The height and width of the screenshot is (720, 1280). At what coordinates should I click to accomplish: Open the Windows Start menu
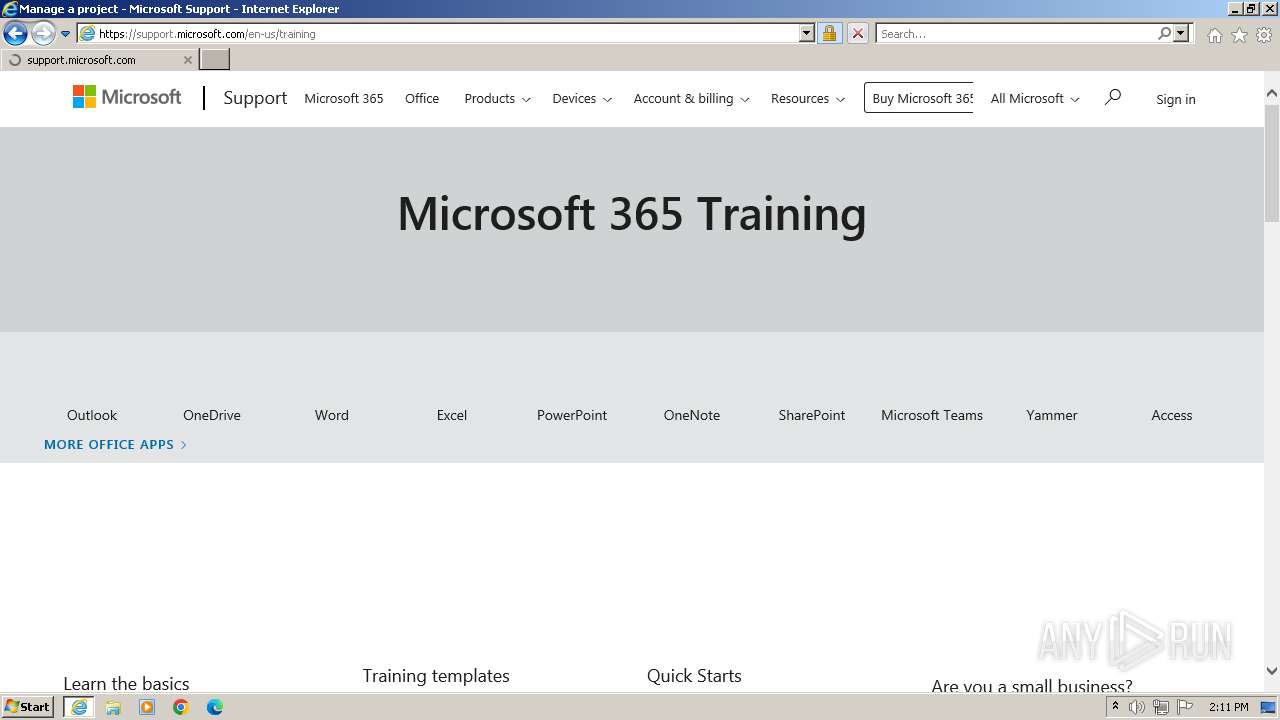[x=28, y=706]
